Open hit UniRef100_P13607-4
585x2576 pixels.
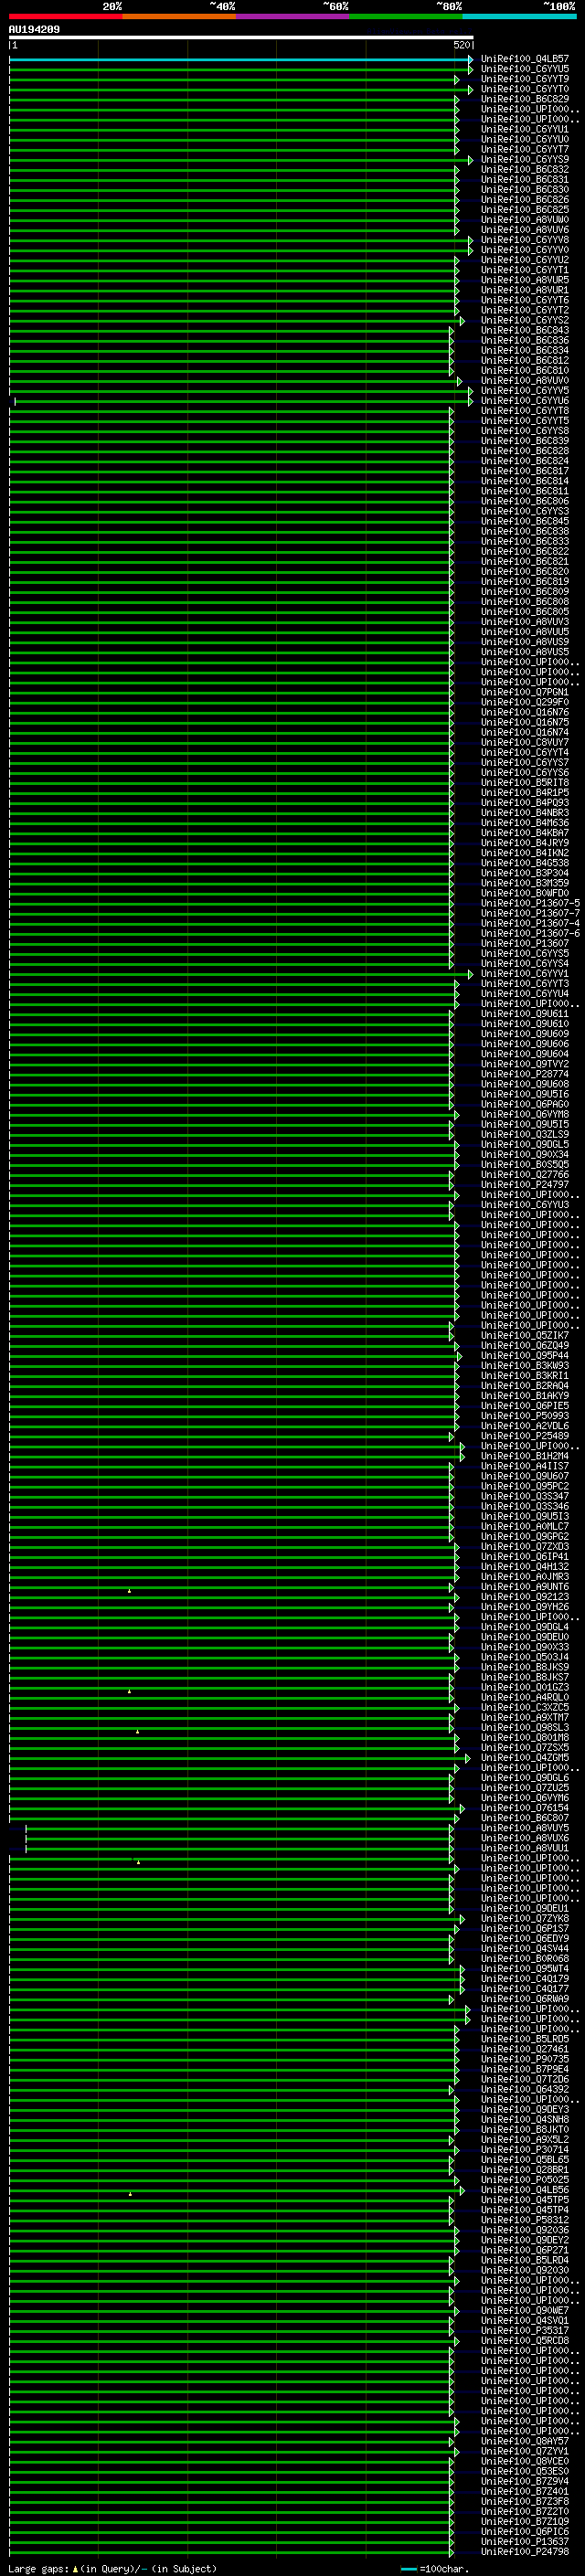530,923
